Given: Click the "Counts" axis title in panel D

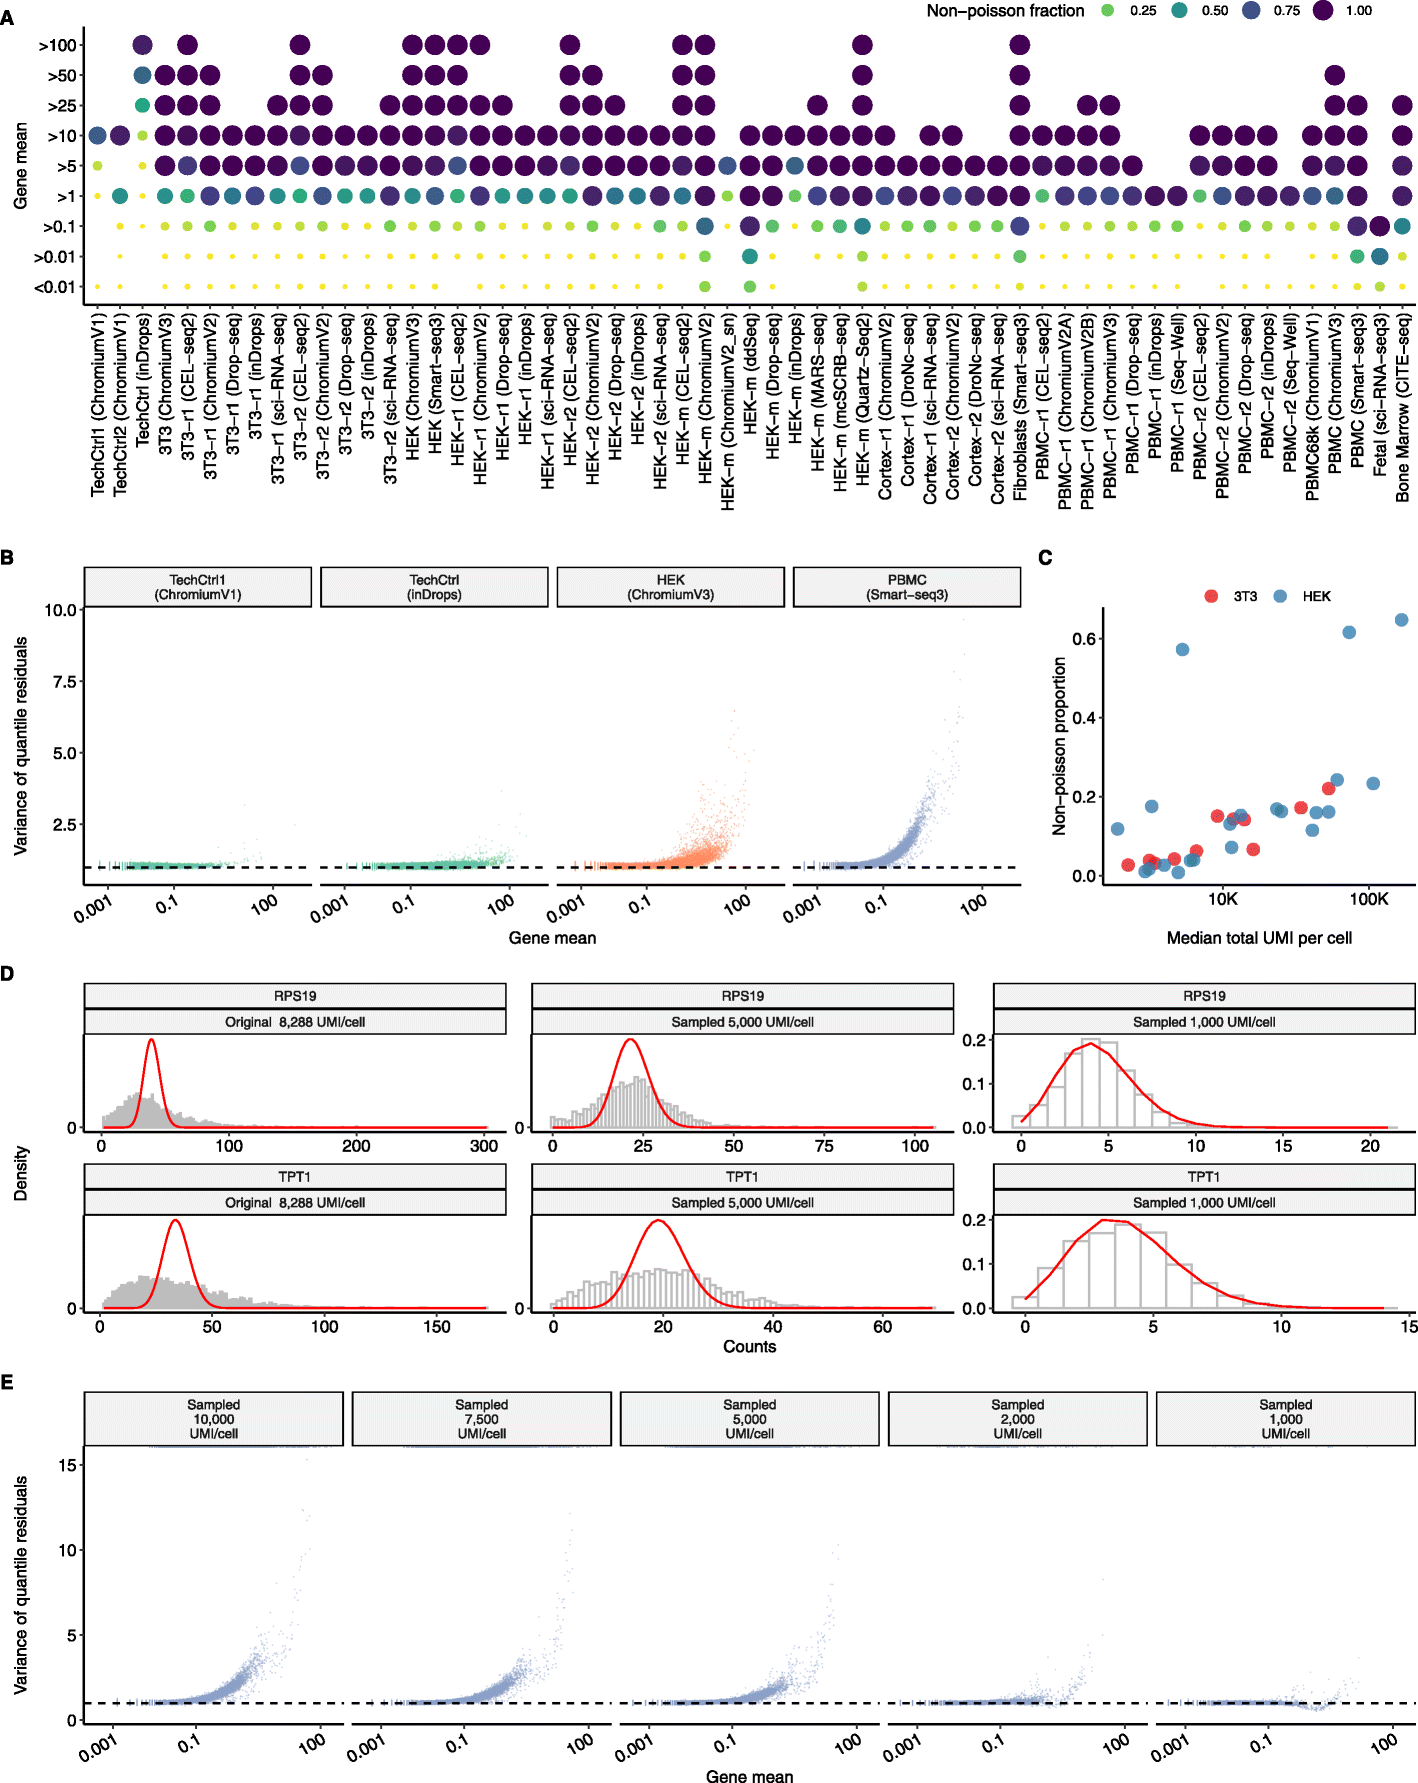Looking at the screenshot, I should 749,1347.
